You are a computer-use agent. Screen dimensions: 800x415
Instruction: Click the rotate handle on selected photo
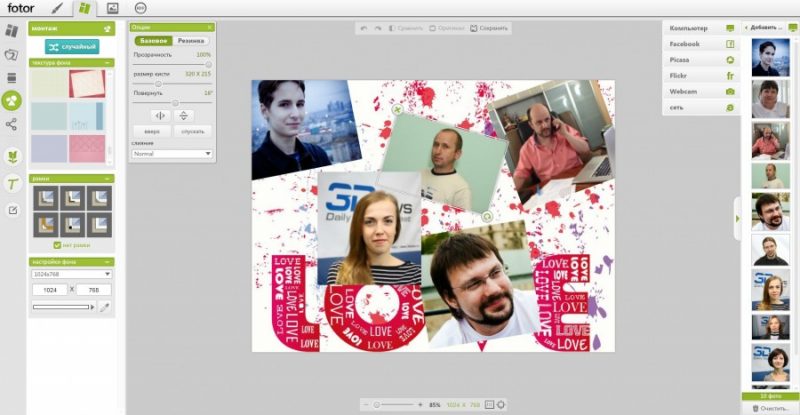[487, 216]
